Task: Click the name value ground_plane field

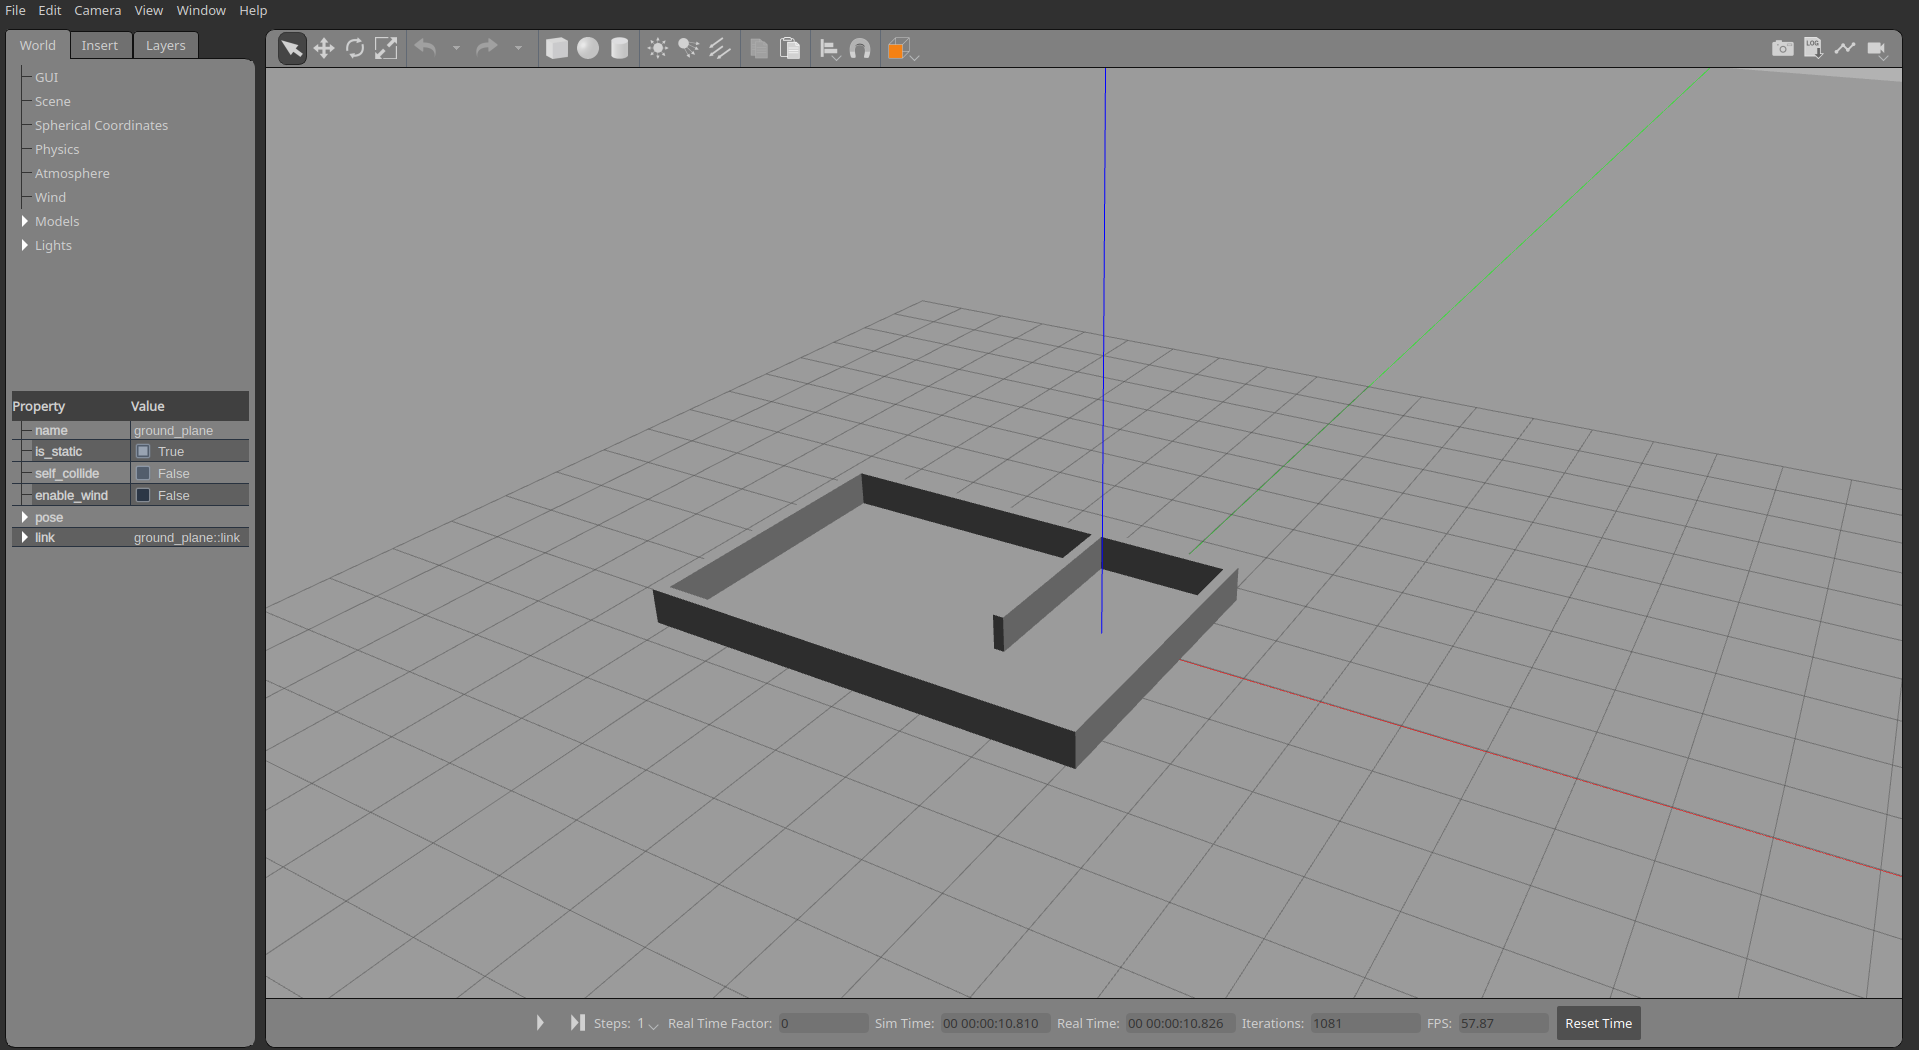Action: tap(190, 430)
